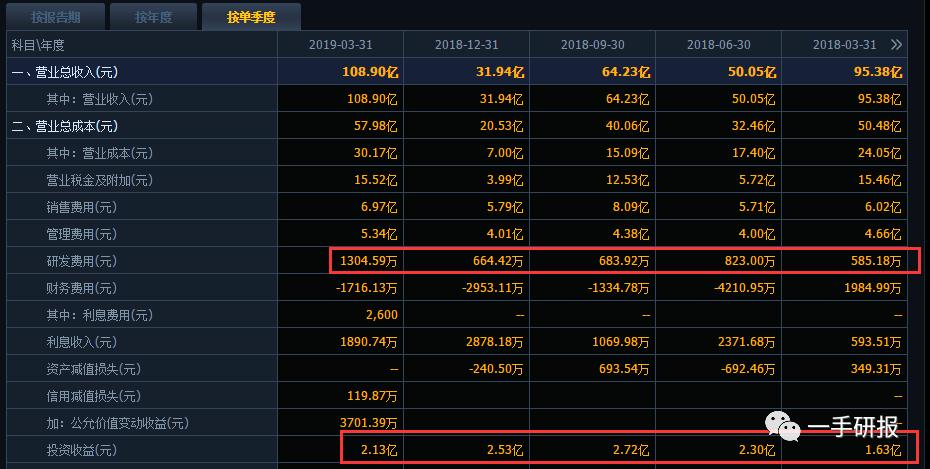
Task: Switch to the 按年度 tab
Action: tap(154, 17)
